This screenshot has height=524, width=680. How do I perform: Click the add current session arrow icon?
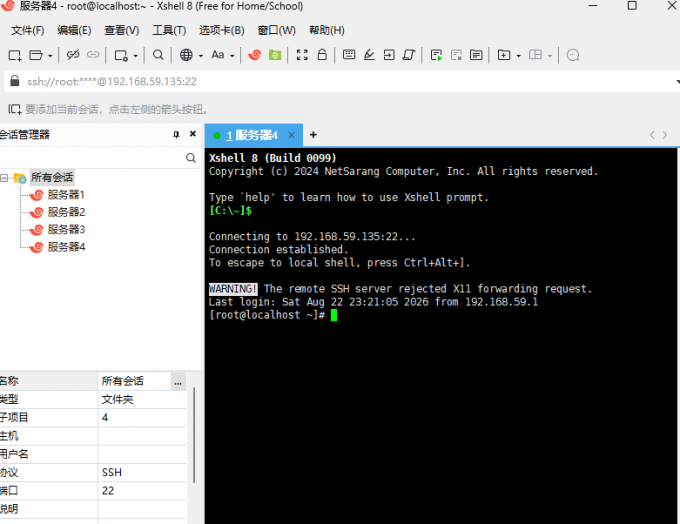[14, 109]
